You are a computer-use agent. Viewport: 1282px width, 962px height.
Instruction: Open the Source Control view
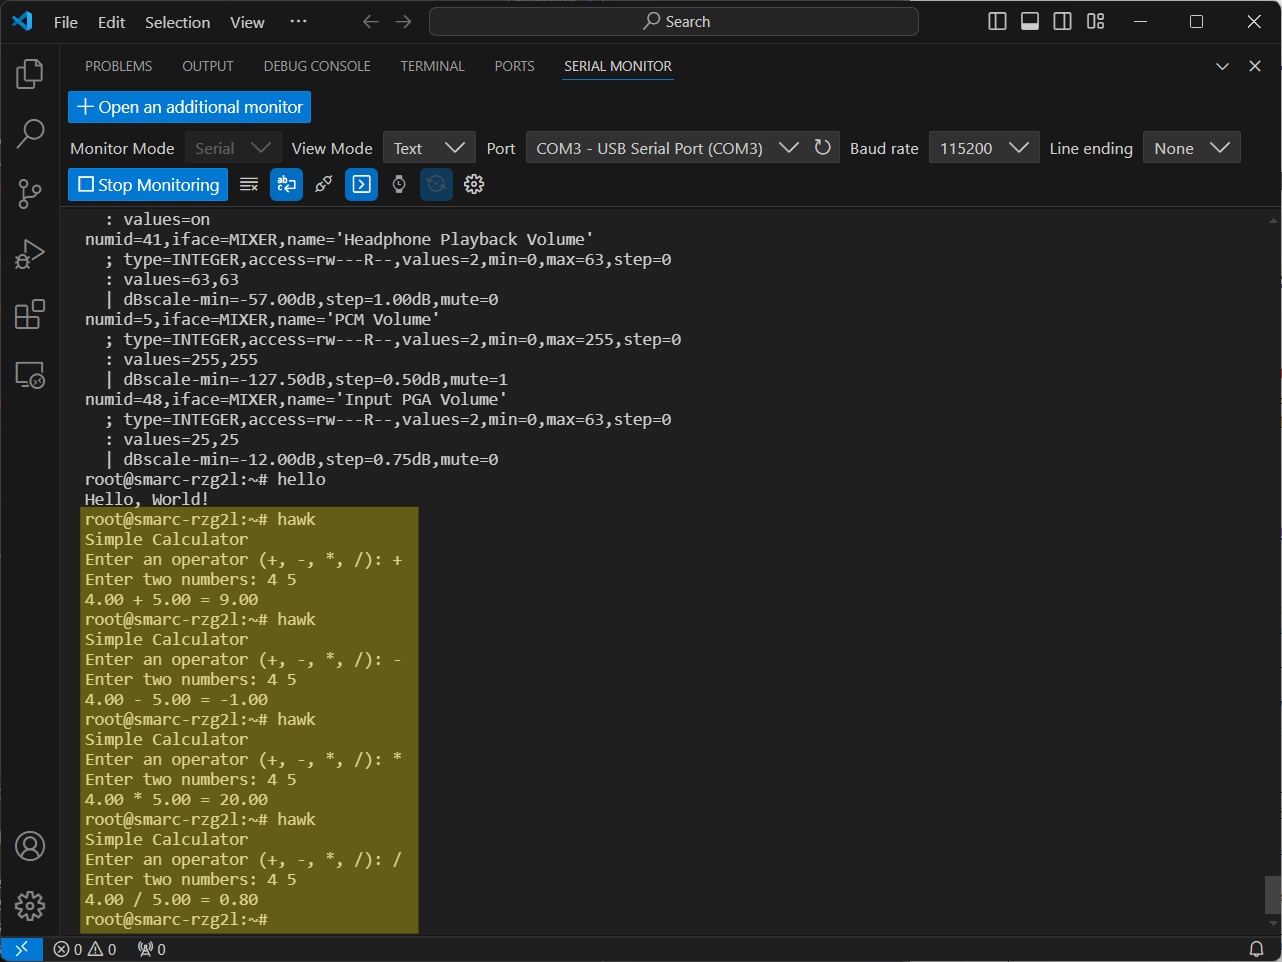coord(30,194)
